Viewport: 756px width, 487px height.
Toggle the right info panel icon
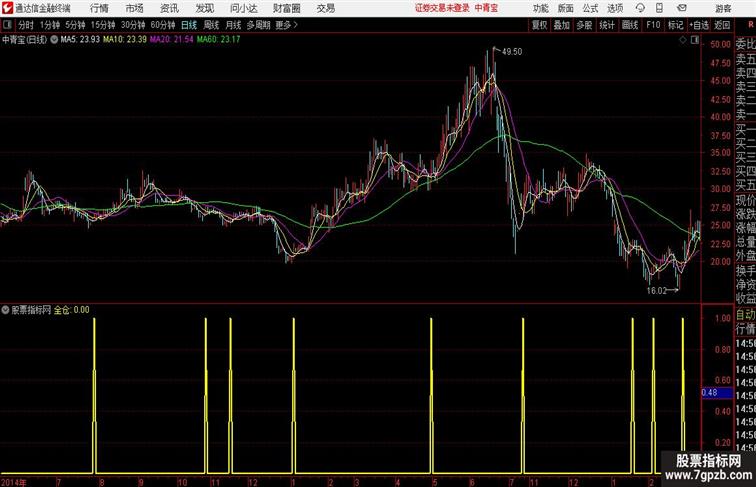point(695,40)
